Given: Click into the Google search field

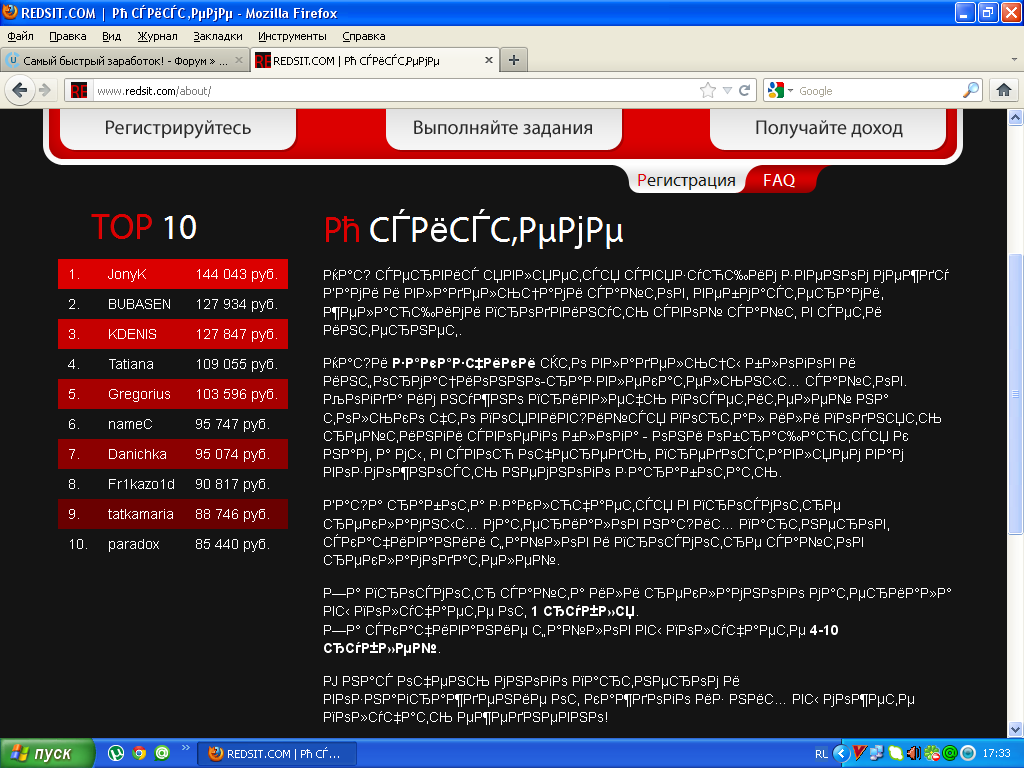Looking at the screenshot, I should point(878,91).
